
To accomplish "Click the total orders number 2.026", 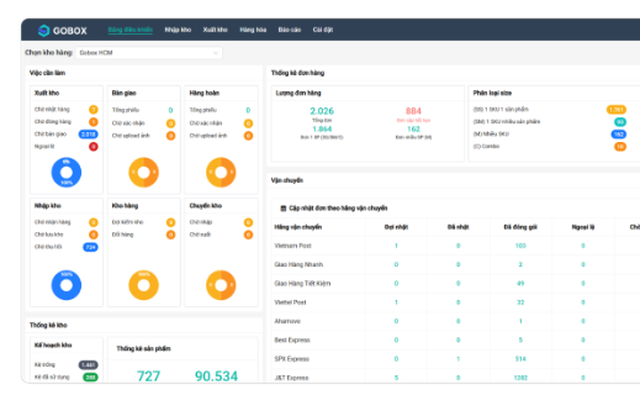I will click(x=323, y=111).
